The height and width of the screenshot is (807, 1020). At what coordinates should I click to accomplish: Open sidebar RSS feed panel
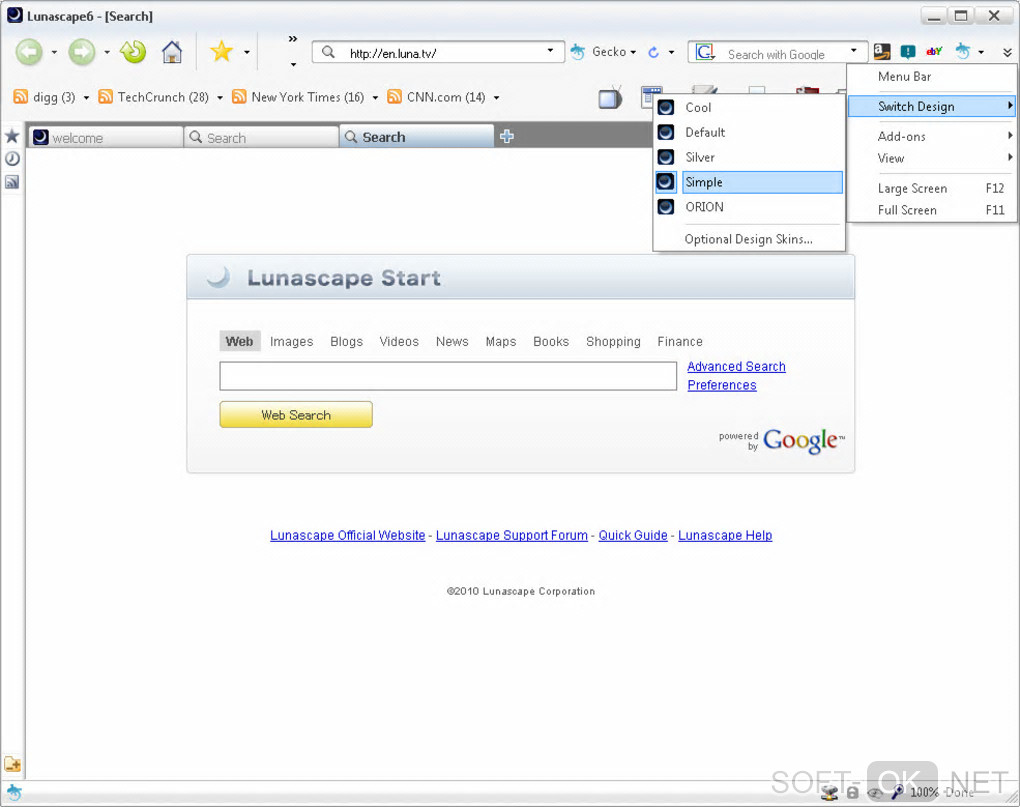(x=12, y=182)
